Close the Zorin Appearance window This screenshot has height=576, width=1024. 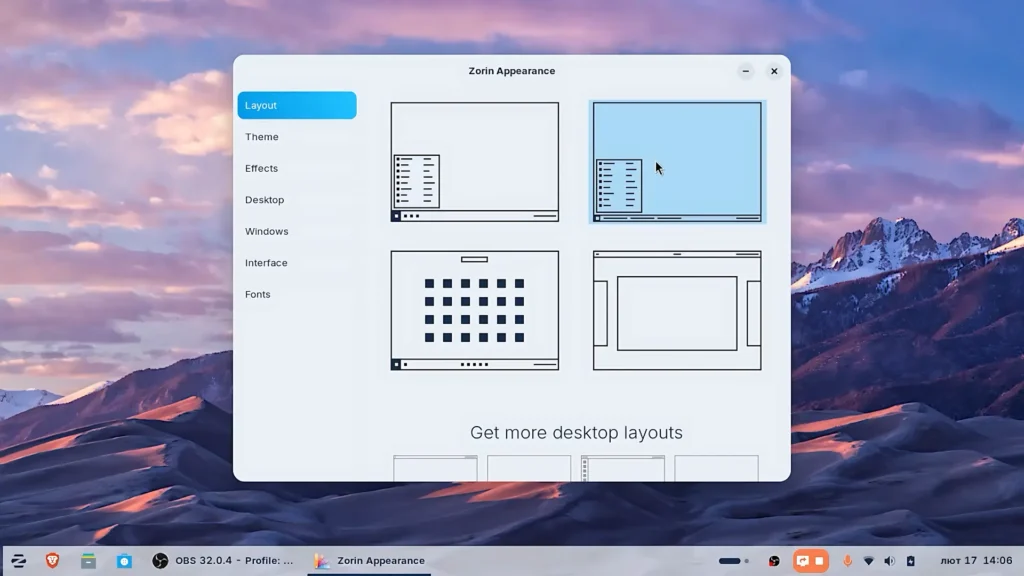coord(774,71)
